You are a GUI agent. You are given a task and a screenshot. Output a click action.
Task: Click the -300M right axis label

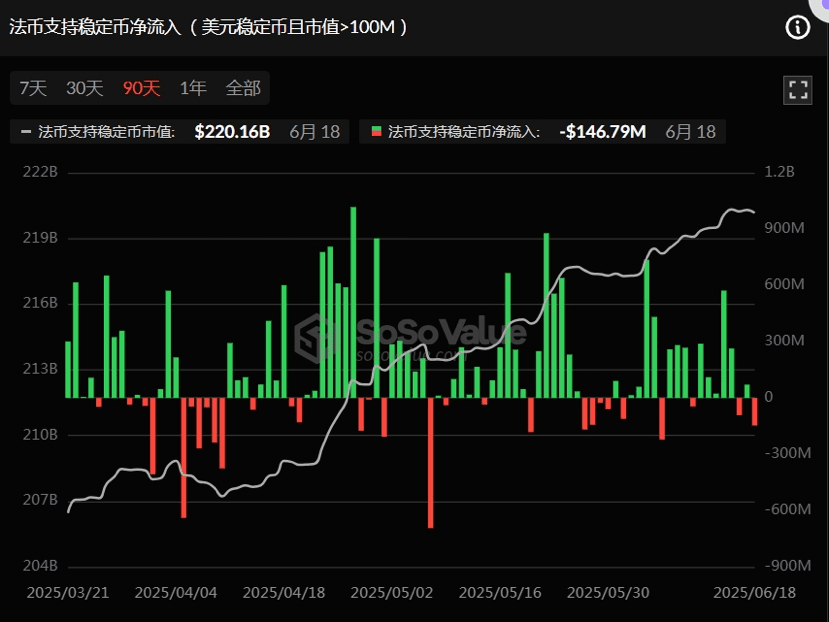point(788,453)
